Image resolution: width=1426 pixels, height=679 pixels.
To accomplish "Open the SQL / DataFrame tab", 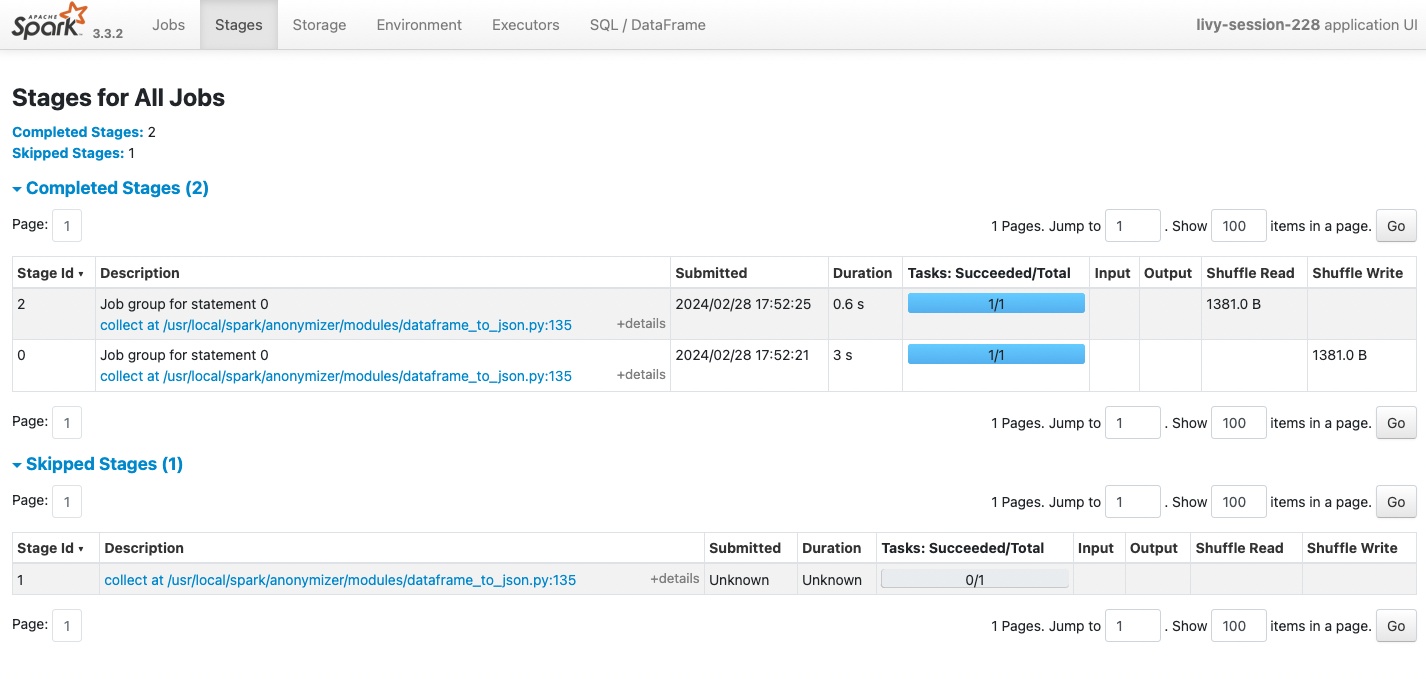I will [647, 25].
